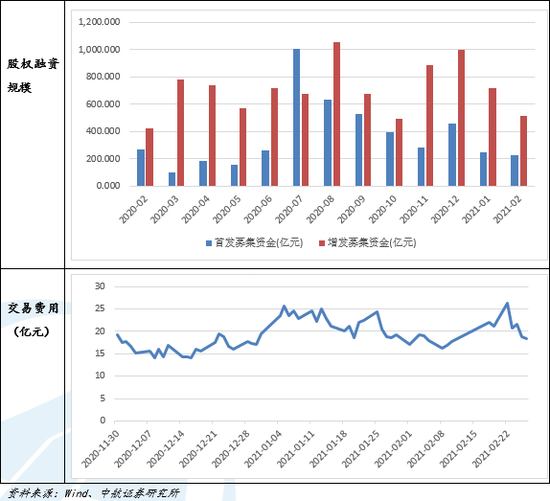Image resolution: width=550 pixels, height=501 pixels.
Task: Click the line chart peak near 2021-02-22
Action: [507, 303]
